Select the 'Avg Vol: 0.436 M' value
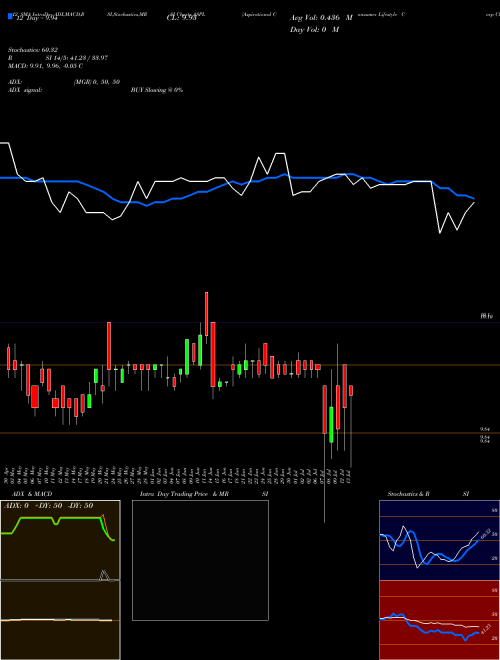This screenshot has height=660, width=500. point(321,18)
